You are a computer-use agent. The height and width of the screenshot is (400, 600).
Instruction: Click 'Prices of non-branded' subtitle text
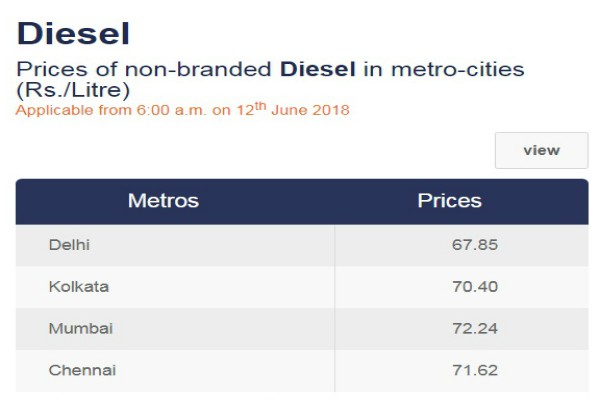[144, 69]
